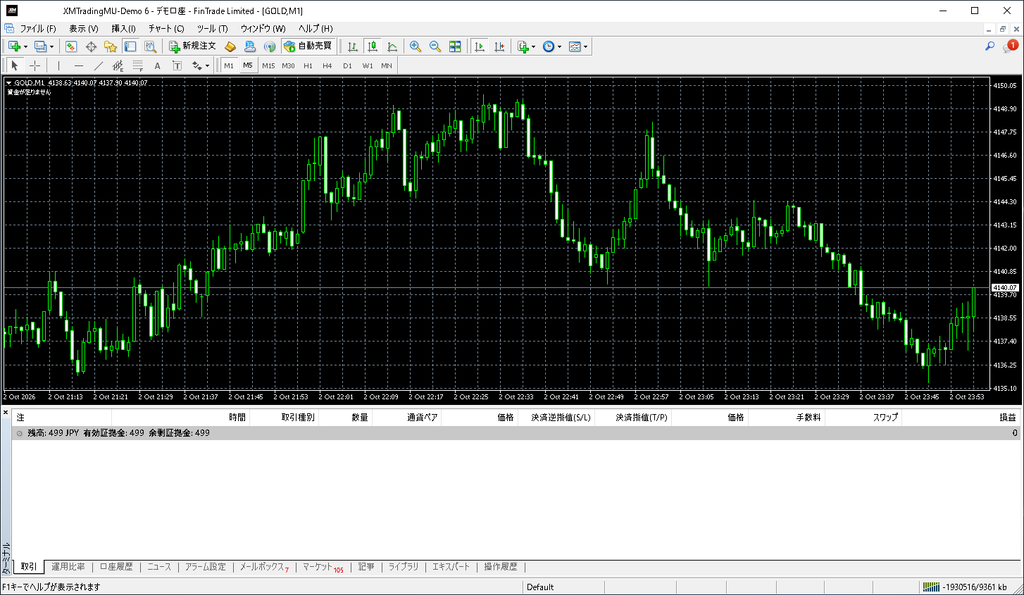The width and height of the screenshot is (1024, 595).
Task: Zoom out of the chart
Action: click(x=435, y=46)
